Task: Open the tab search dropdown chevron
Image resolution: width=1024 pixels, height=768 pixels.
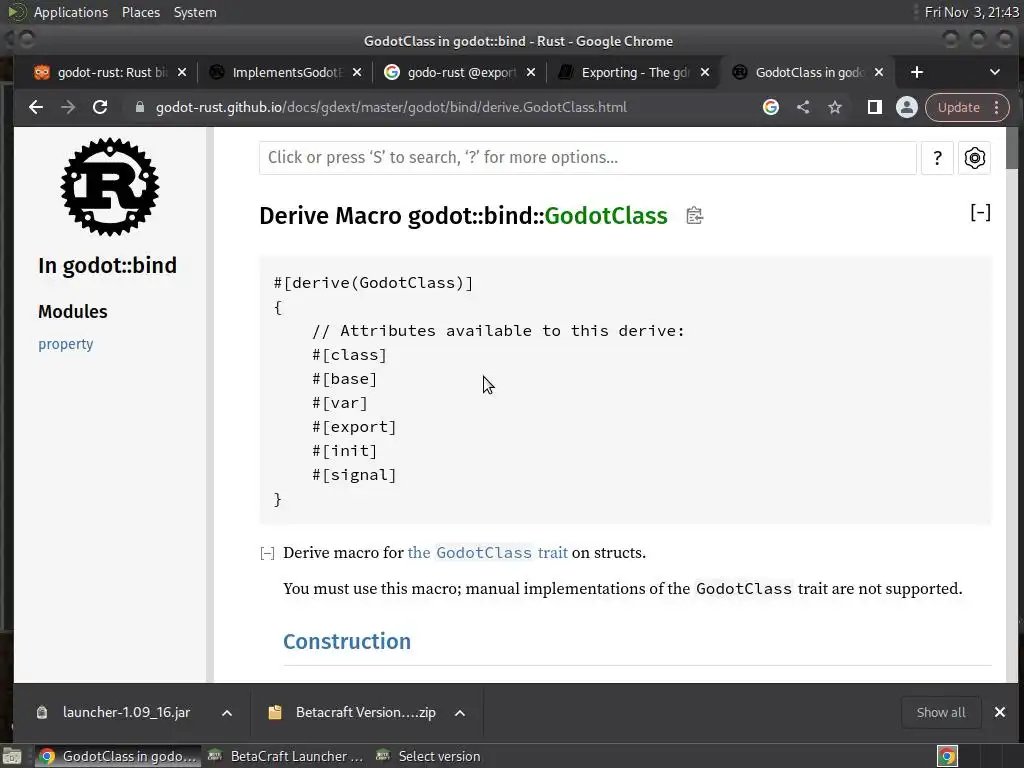Action: [x=995, y=72]
